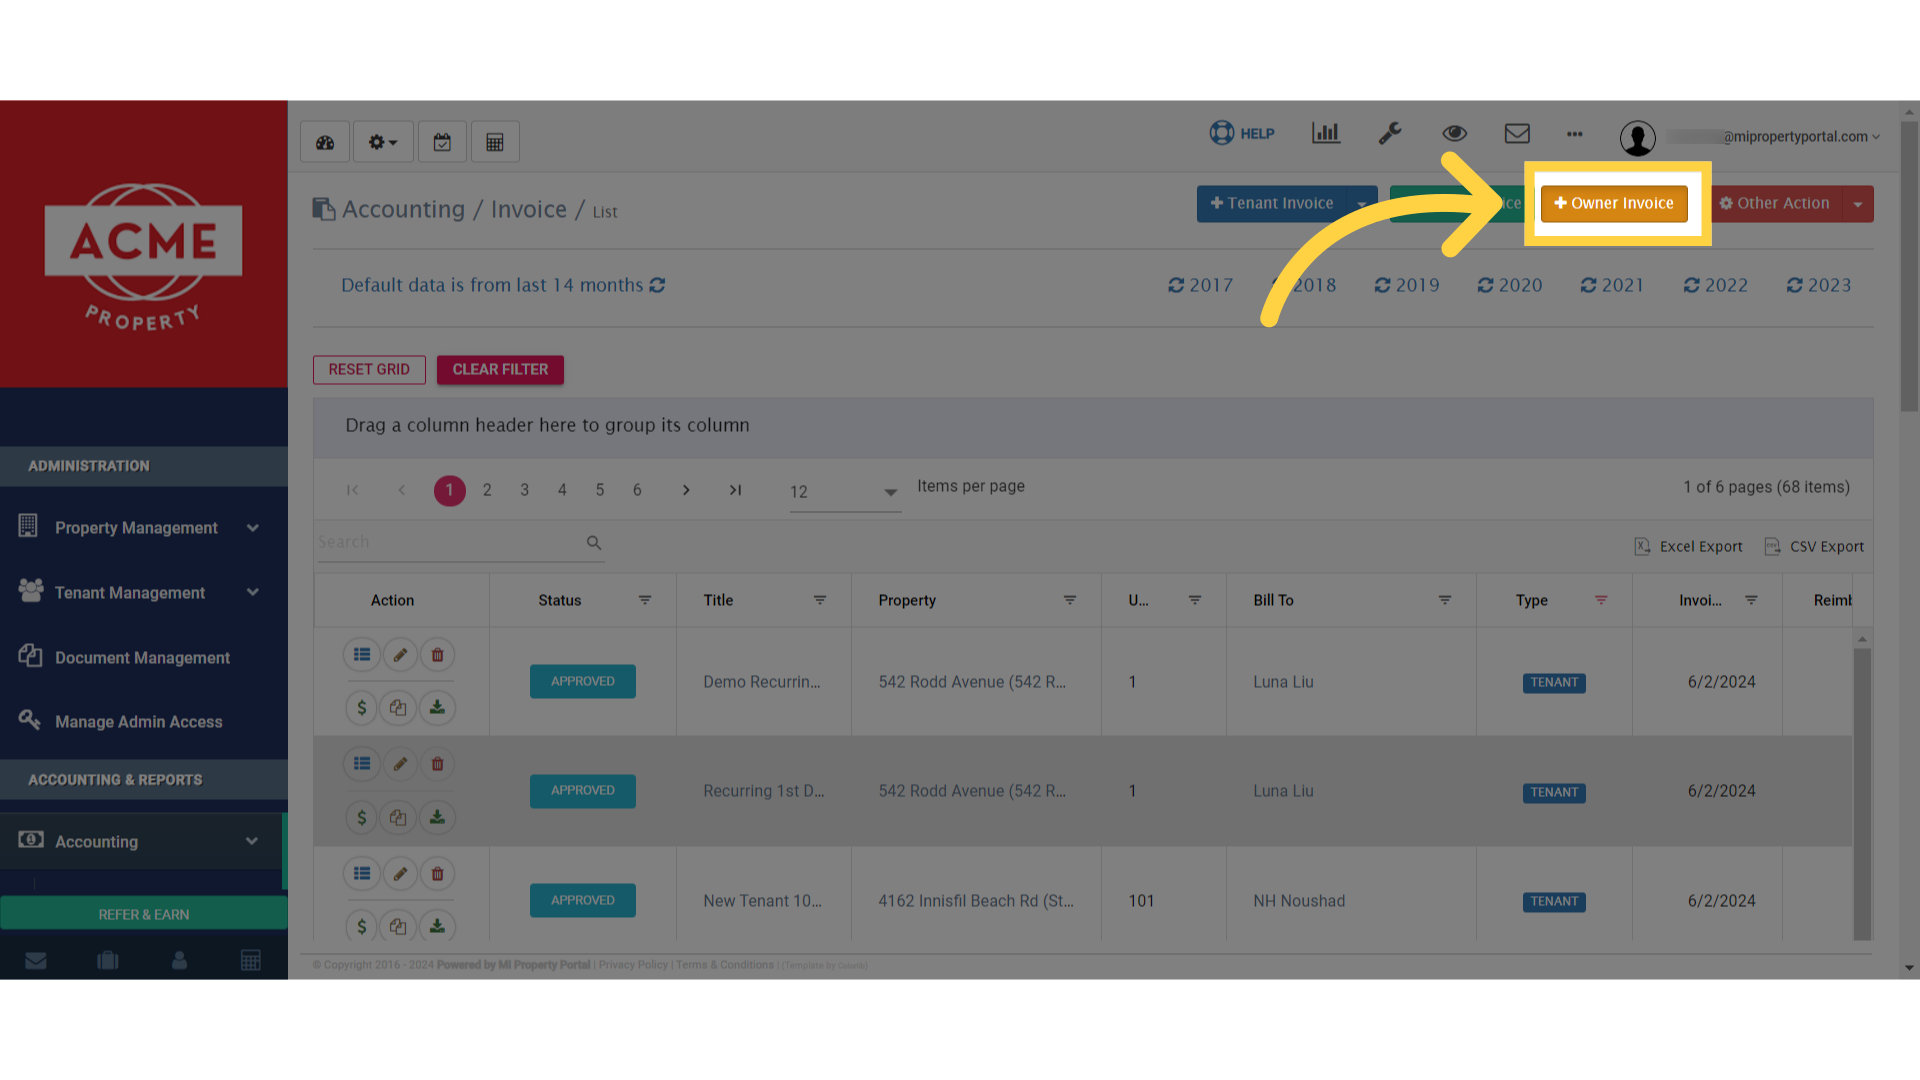Screen dimensions: 1920x1080
Task: Load data for year 2020
Action: pyautogui.click(x=1510, y=285)
